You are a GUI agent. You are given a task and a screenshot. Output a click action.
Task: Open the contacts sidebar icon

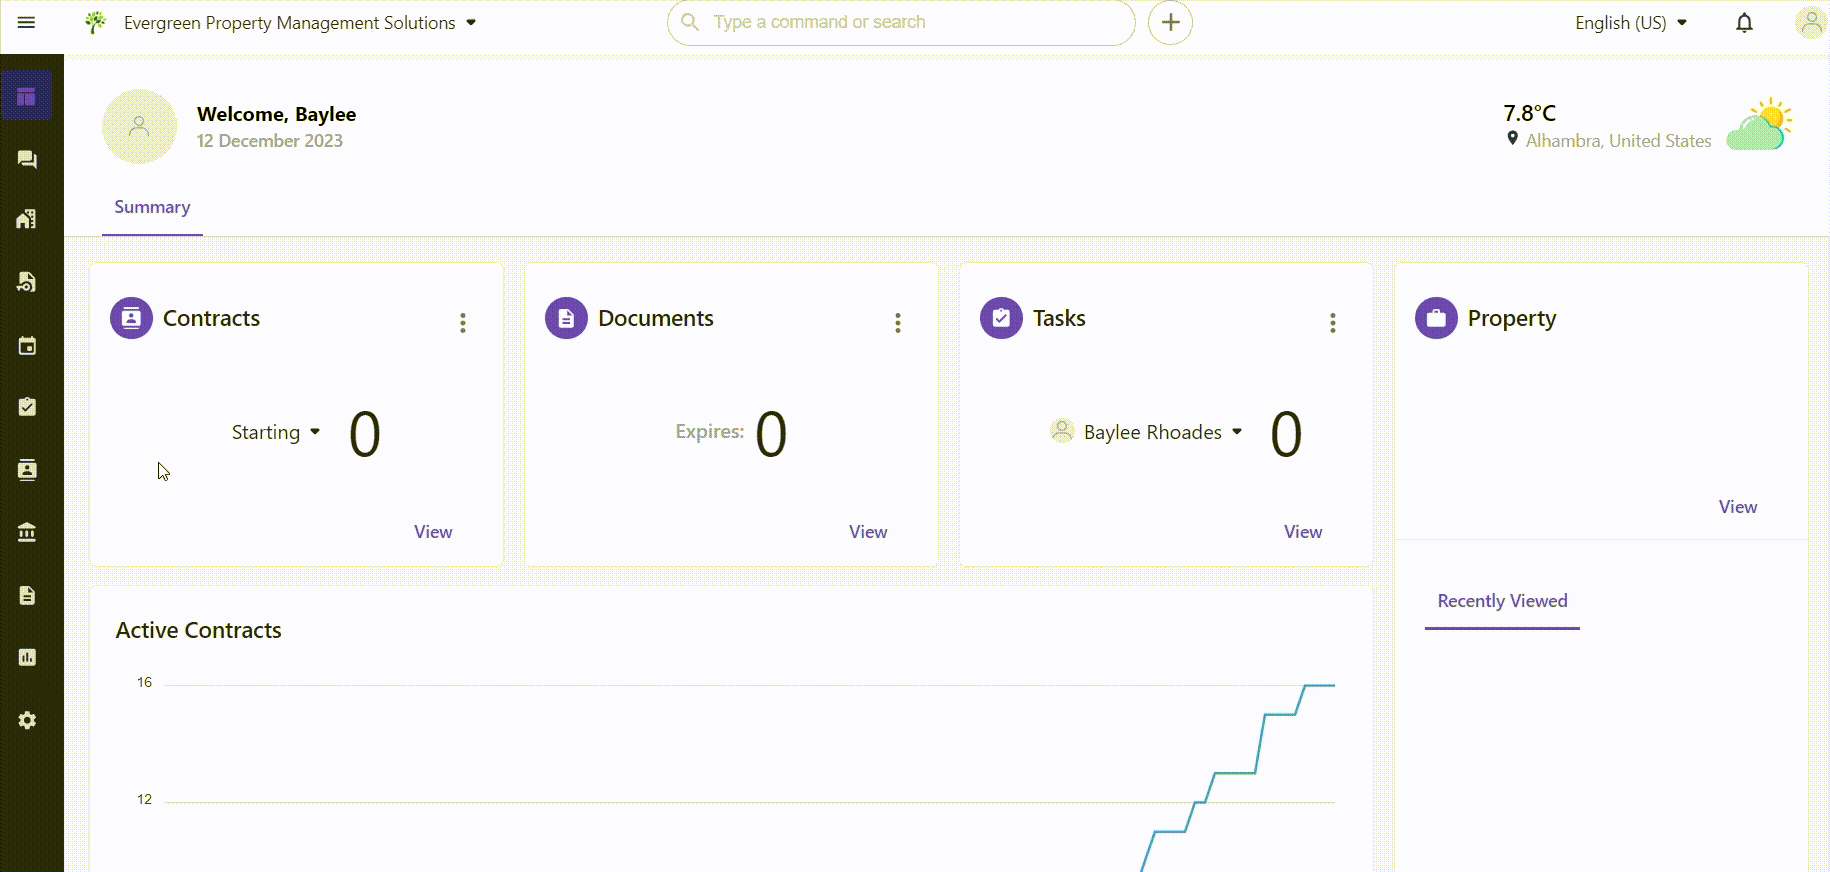[x=27, y=470]
